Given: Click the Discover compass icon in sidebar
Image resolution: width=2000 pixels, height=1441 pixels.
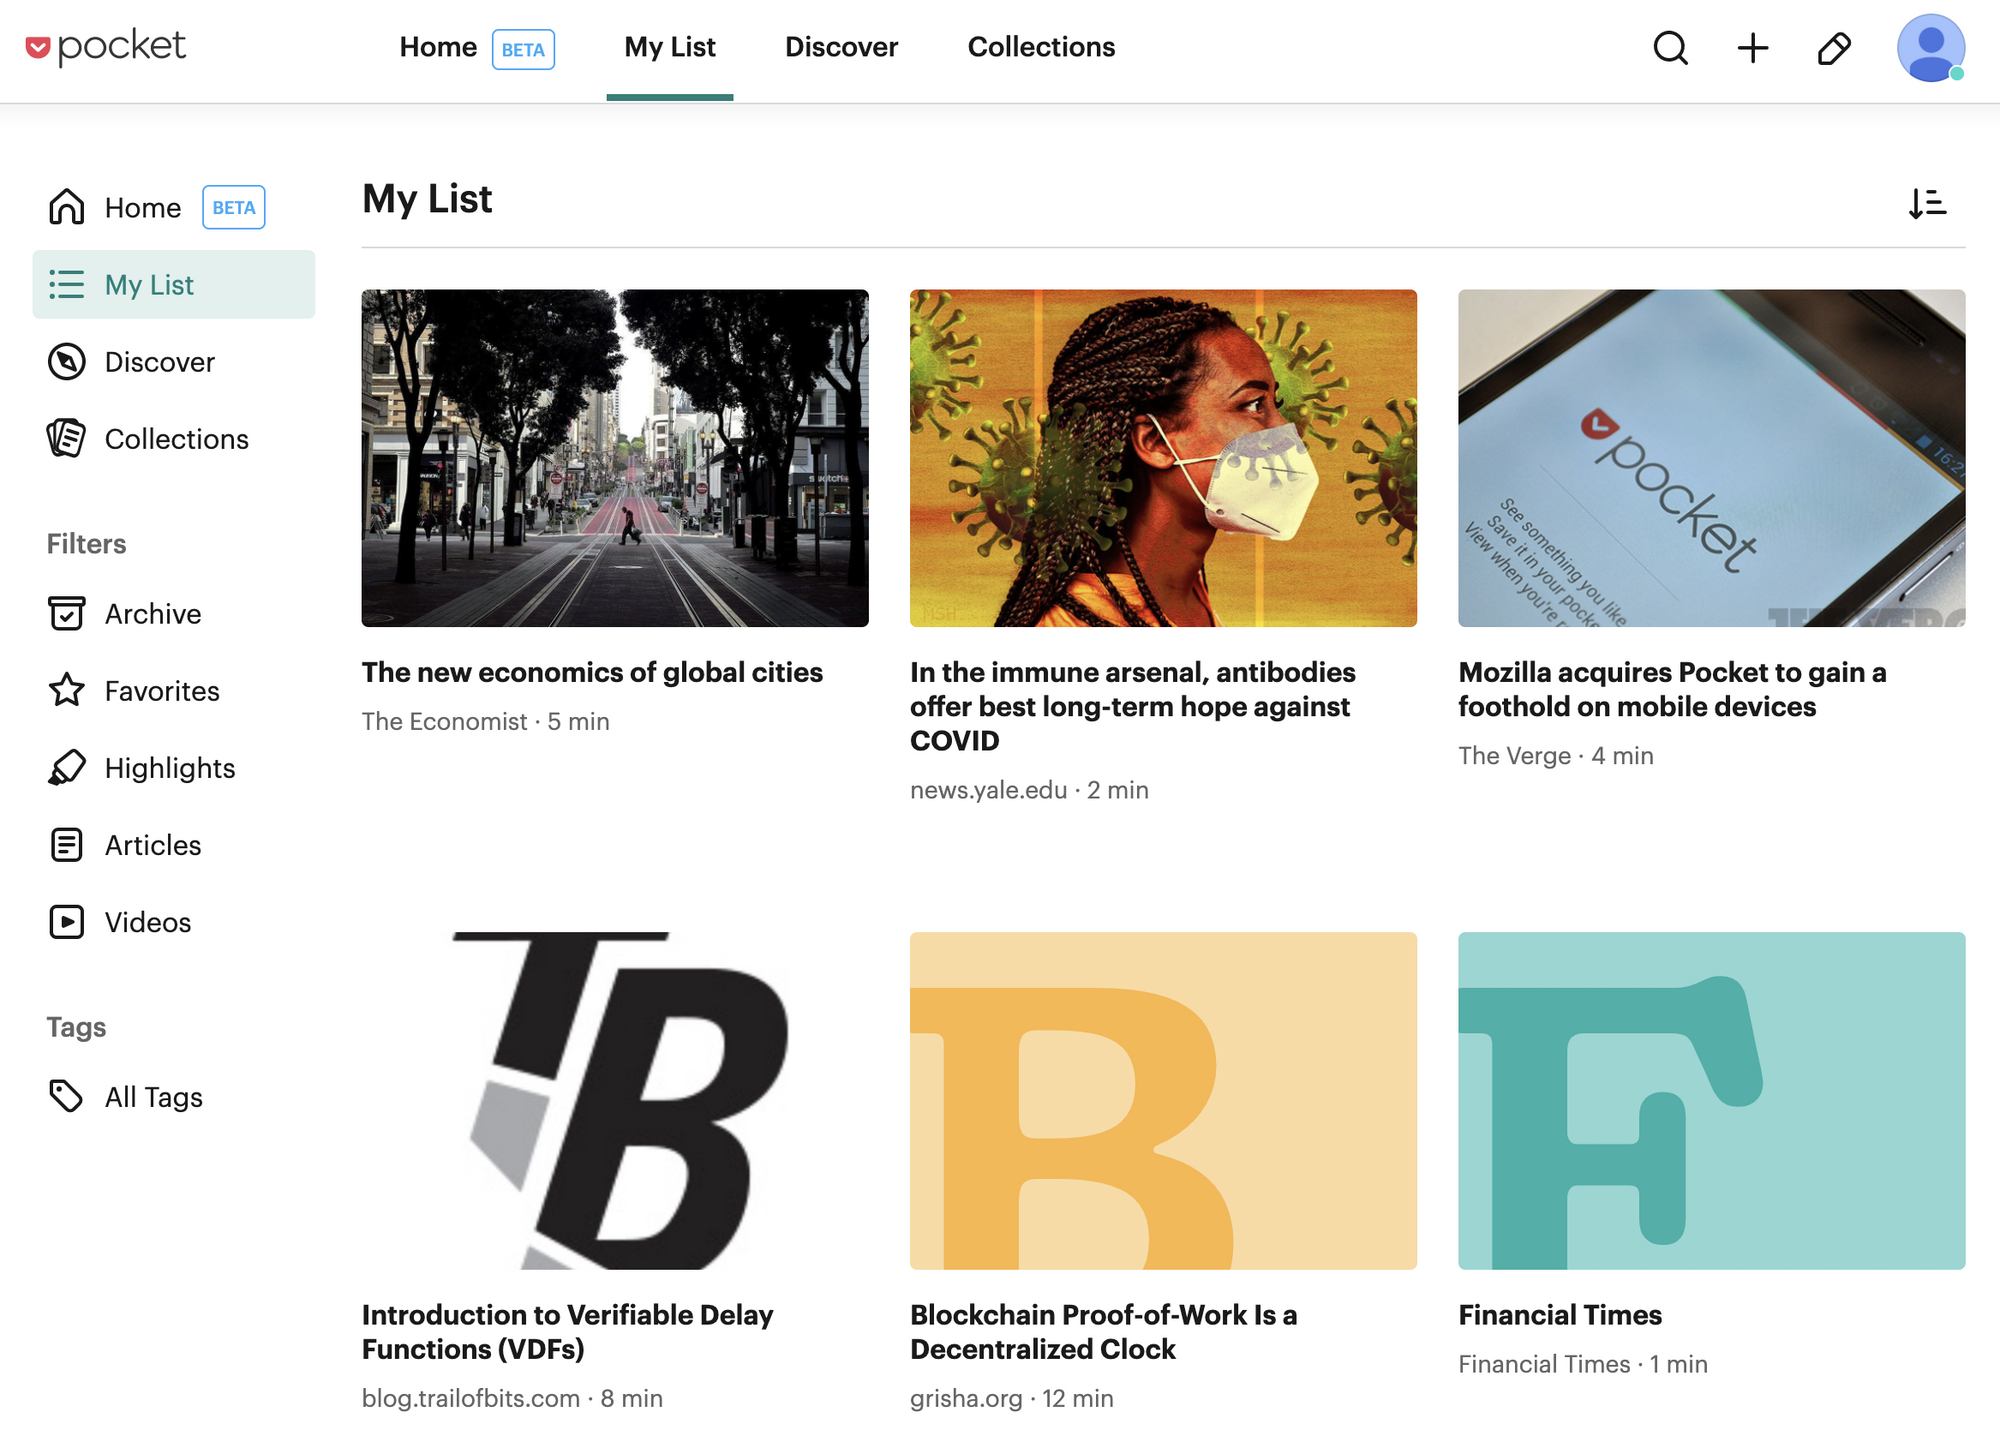Looking at the screenshot, I should pos(67,361).
